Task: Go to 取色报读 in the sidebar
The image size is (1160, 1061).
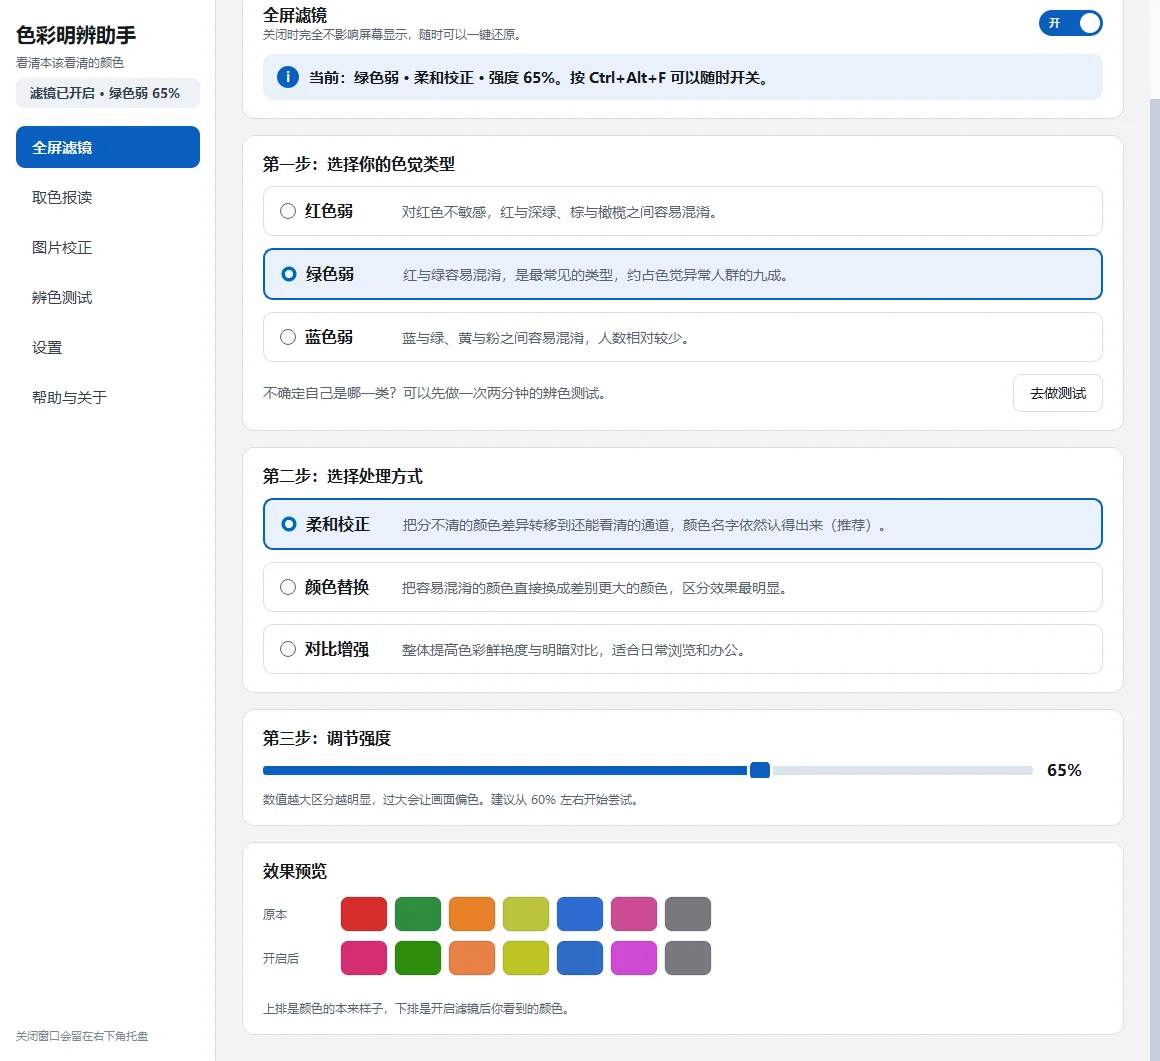Action: click(108, 197)
